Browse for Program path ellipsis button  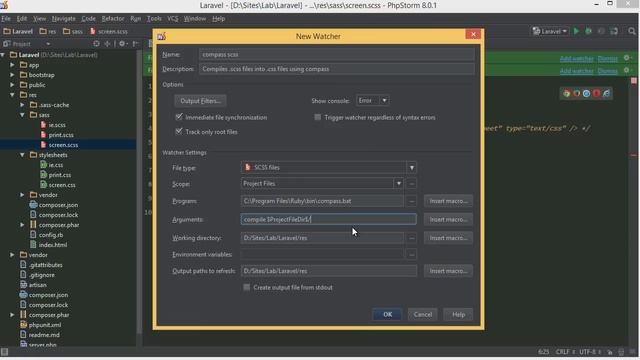coord(411,201)
